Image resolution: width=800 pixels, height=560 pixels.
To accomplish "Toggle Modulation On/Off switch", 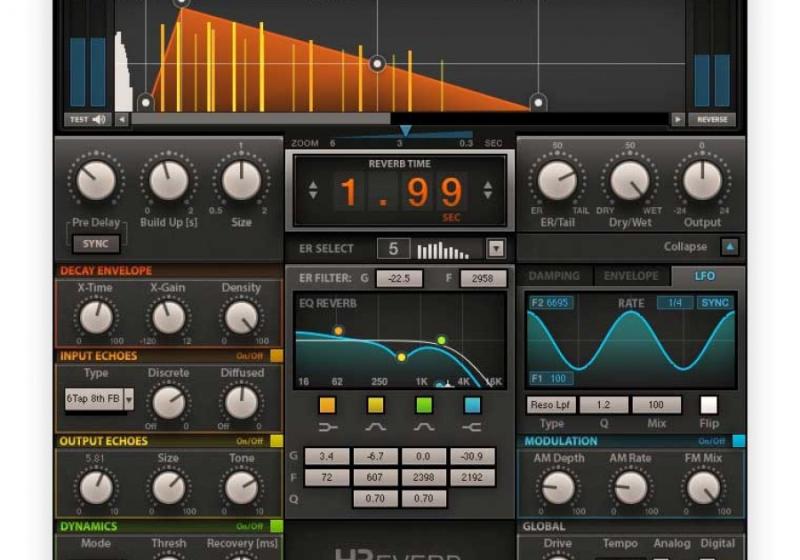I will click(738, 441).
